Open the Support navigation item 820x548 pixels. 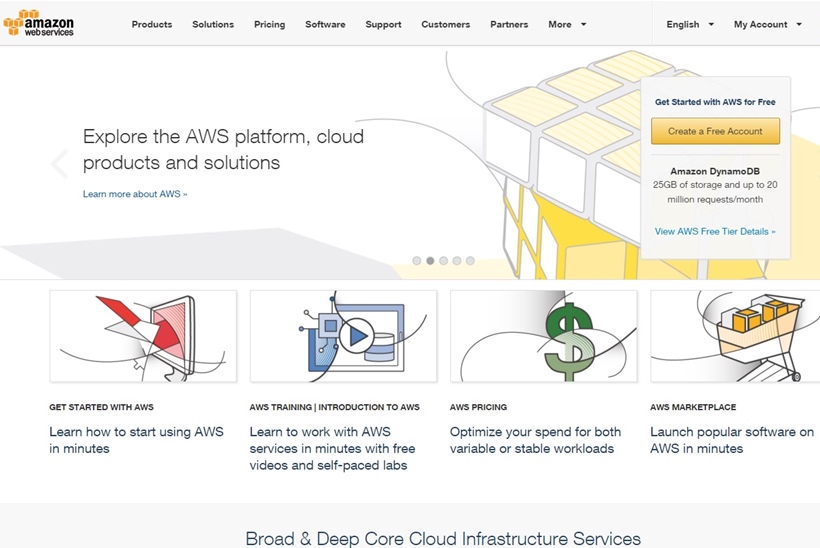(x=383, y=24)
